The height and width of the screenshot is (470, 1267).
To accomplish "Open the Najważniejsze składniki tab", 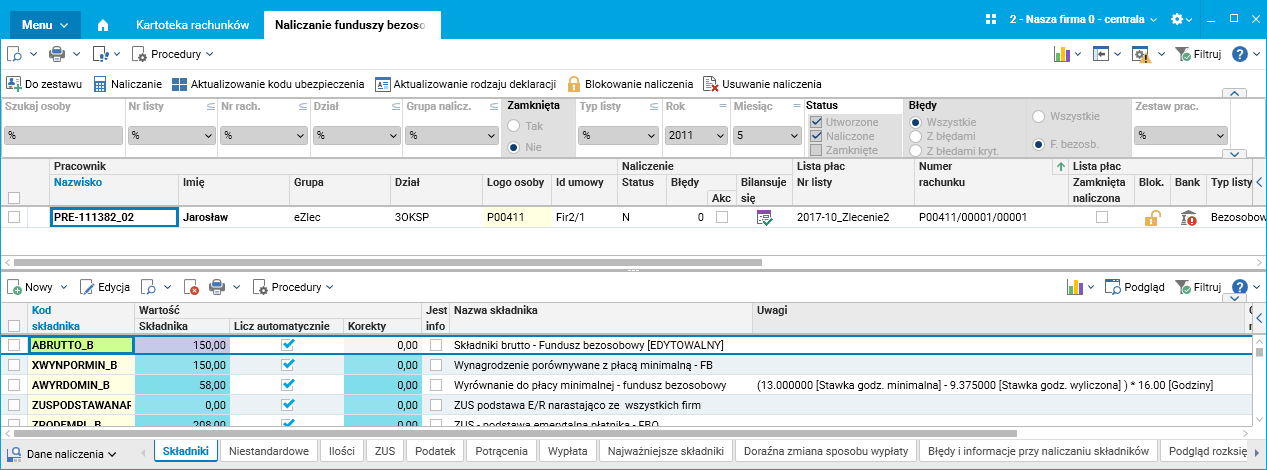I will [665, 451].
